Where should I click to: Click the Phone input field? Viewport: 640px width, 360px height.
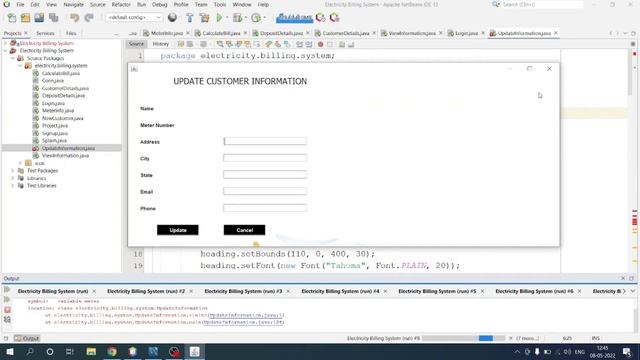(265, 208)
